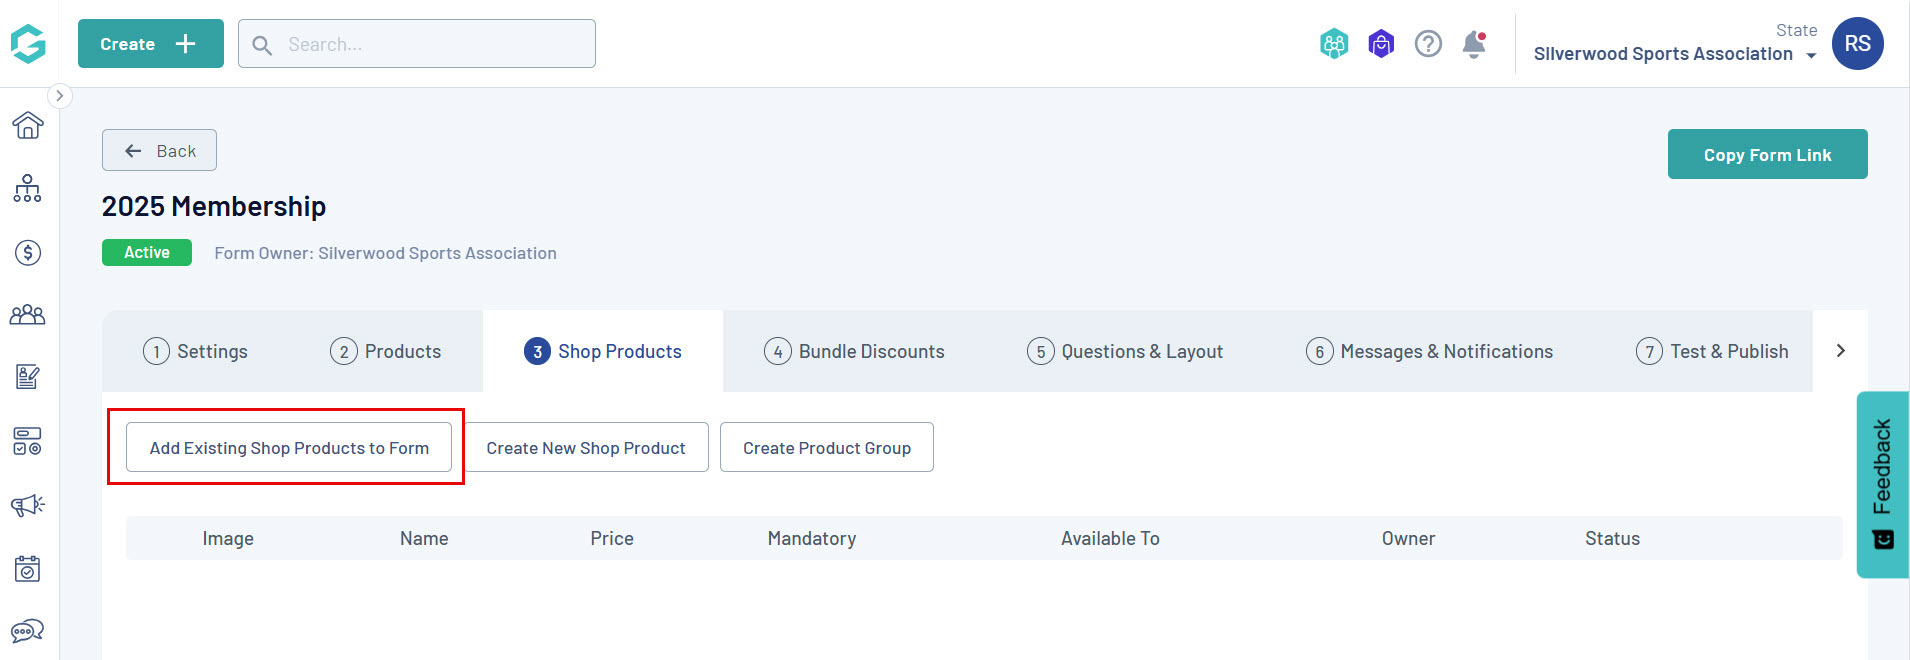This screenshot has width=1910, height=660.
Task: Open the members group sidebar icon
Action: point(28,315)
